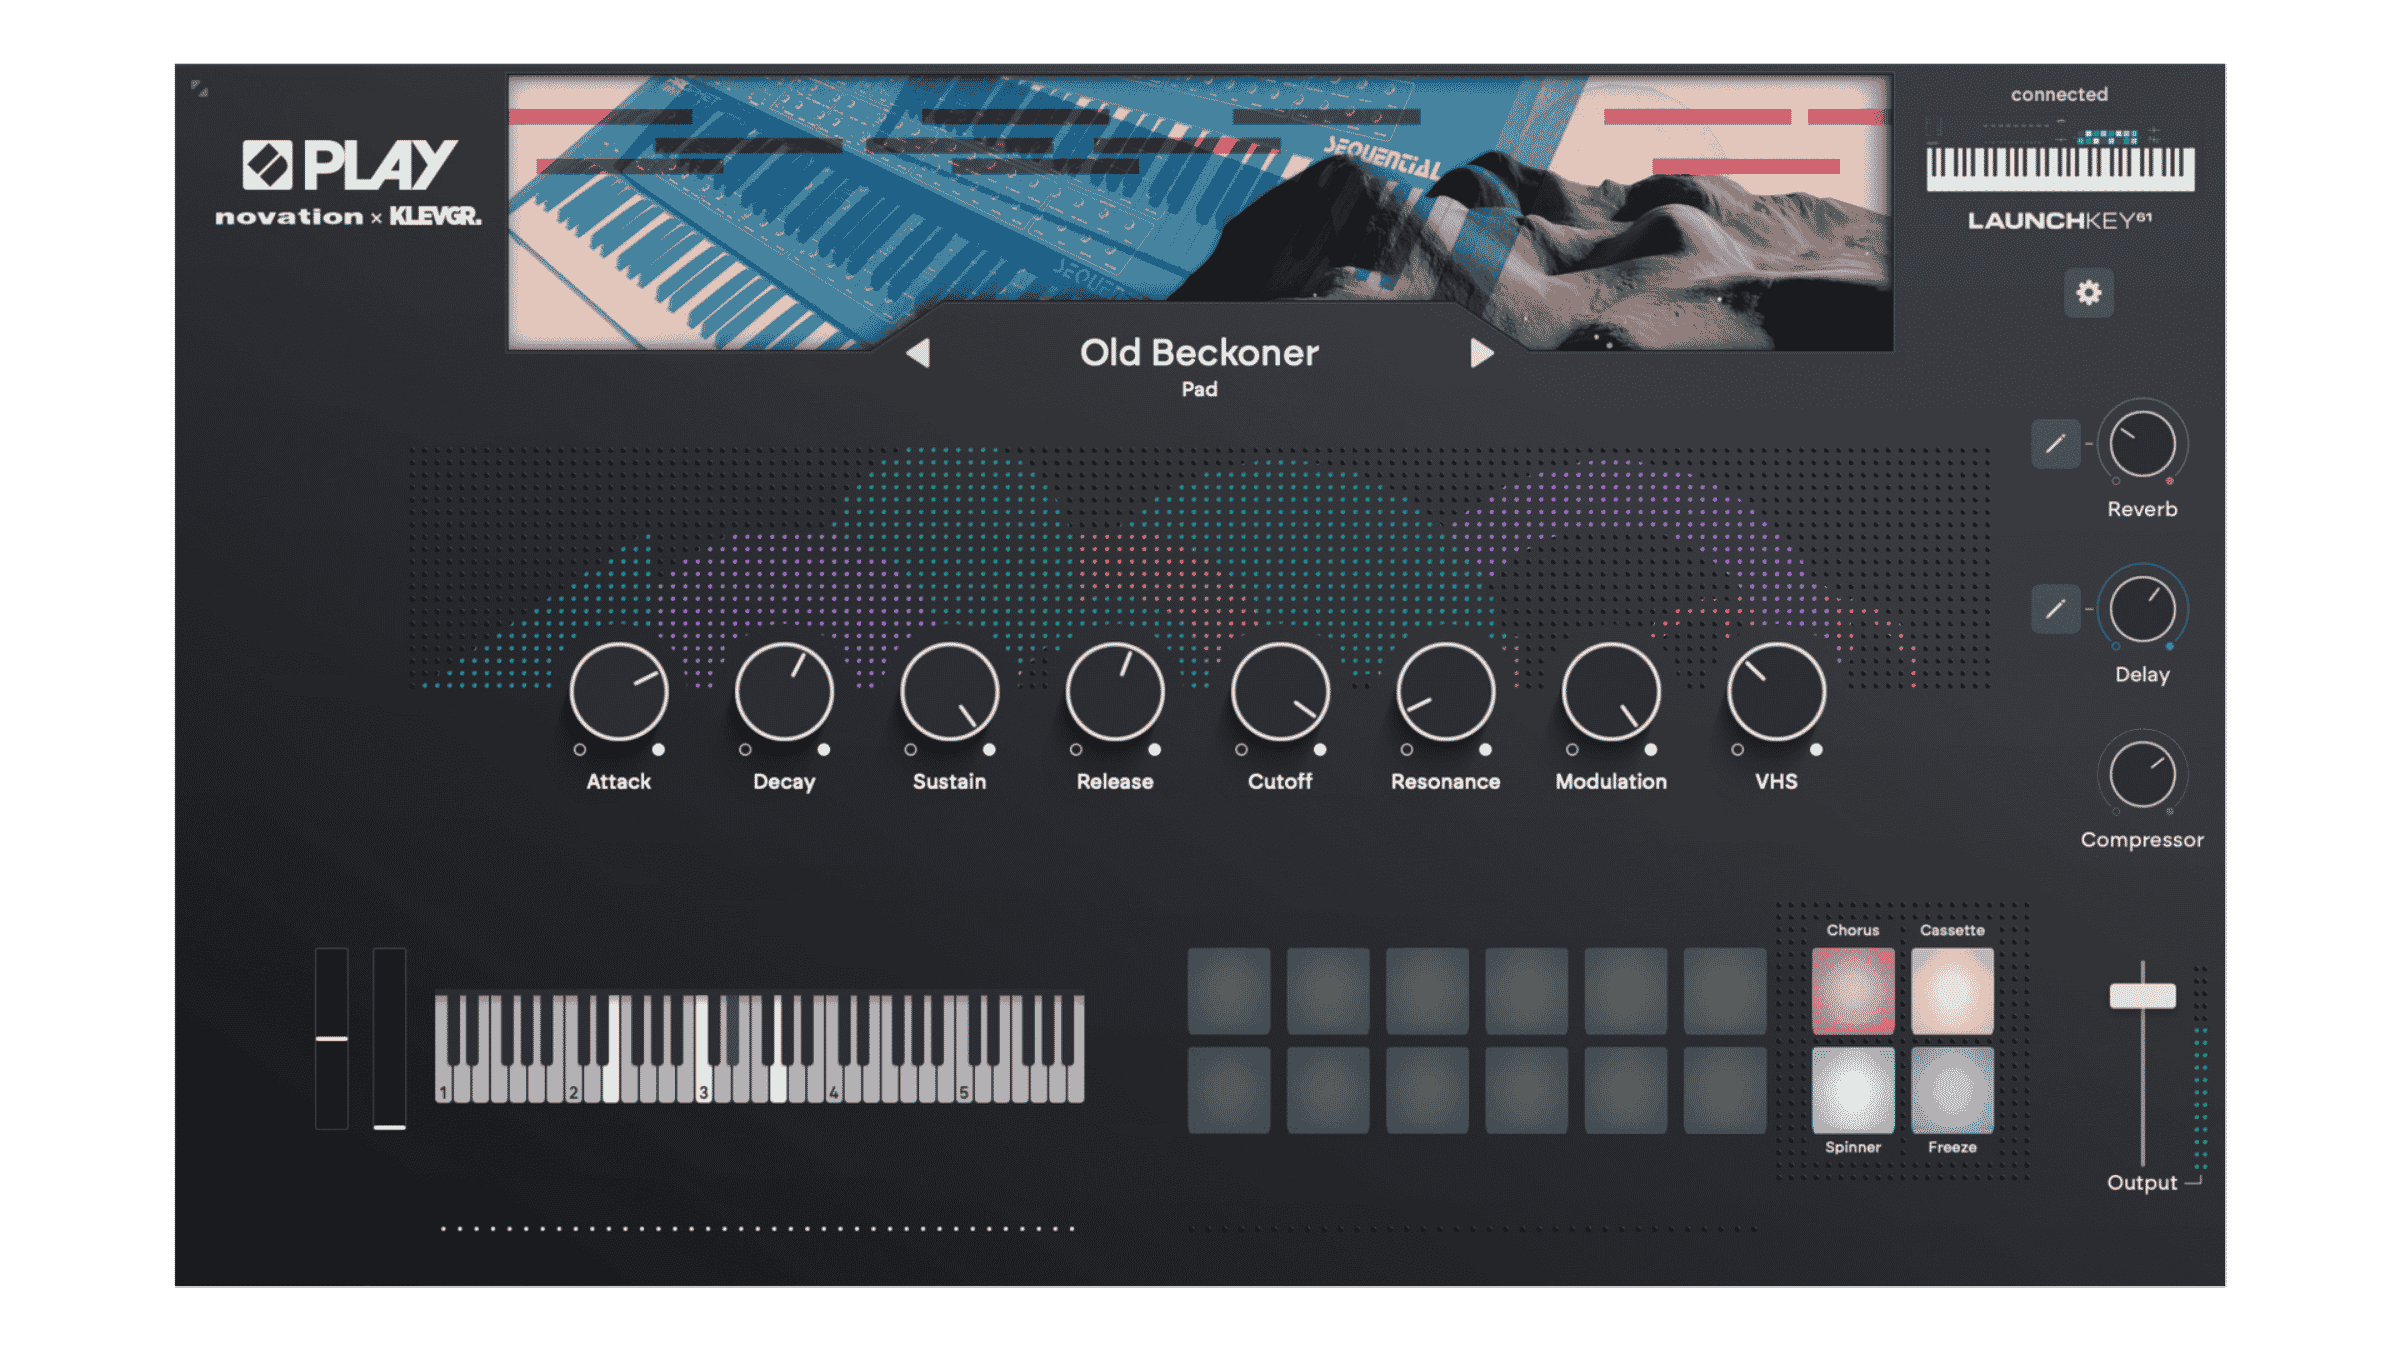Screen dimensions: 2400x1350
Task: Tap the first pad in bottom row
Action: (1229, 1090)
